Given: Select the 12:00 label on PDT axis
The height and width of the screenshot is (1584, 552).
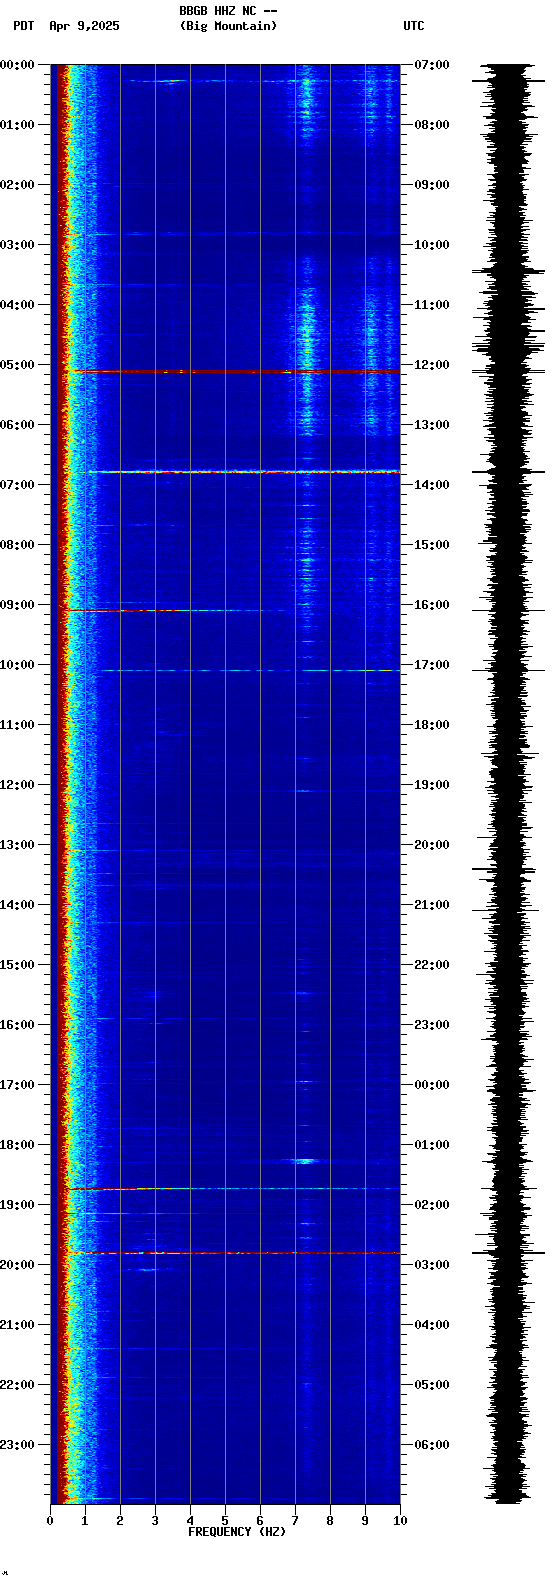Looking at the screenshot, I should pyautogui.click(x=17, y=785).
